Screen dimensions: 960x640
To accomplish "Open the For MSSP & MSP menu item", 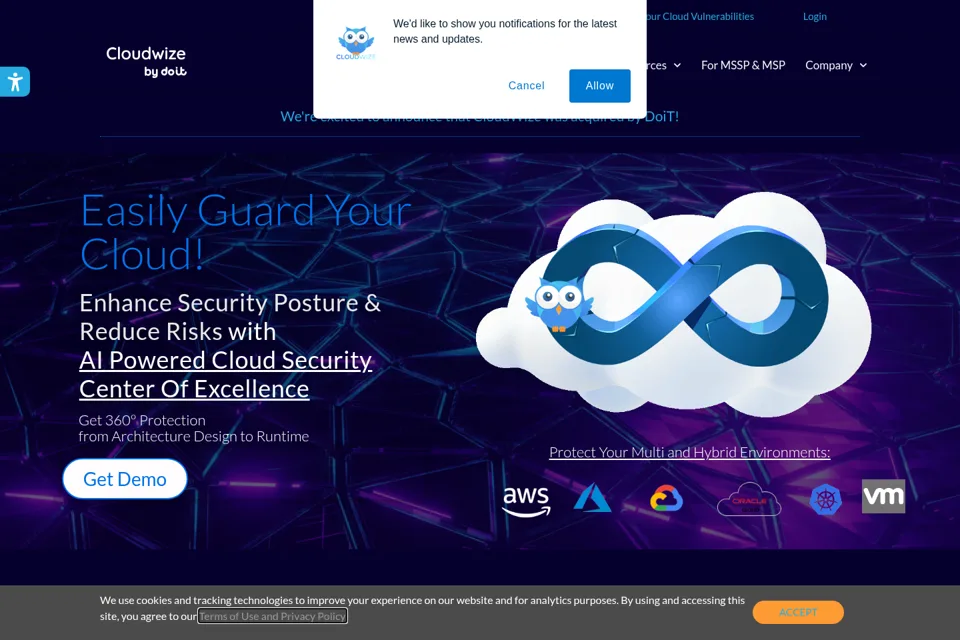I will click(x=743, y=65).
